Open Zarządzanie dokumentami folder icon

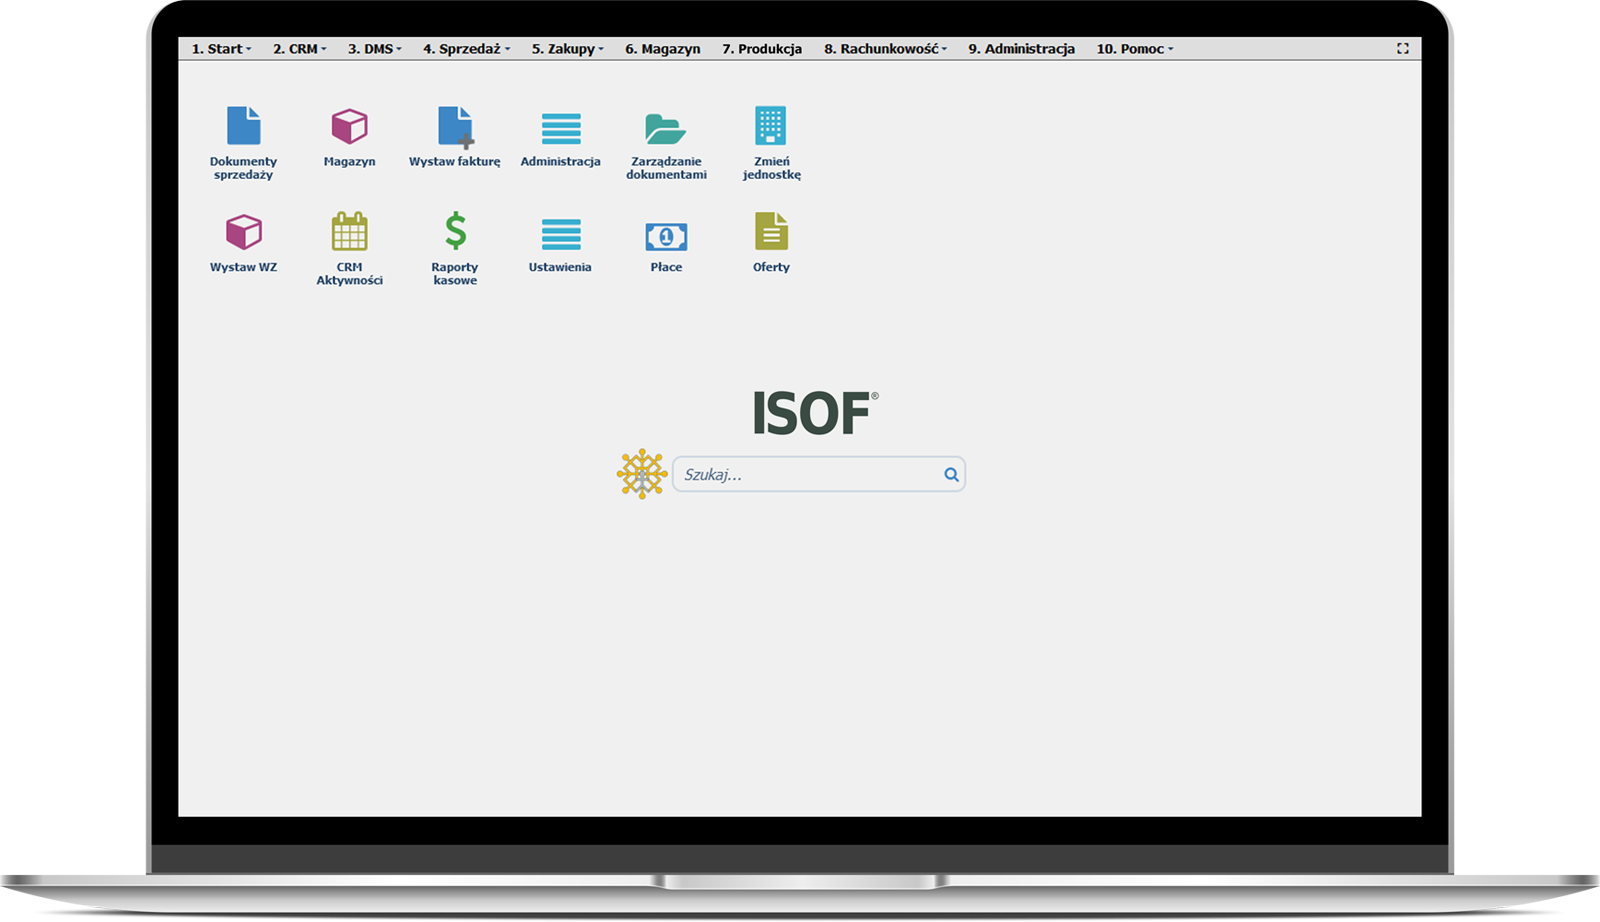[665, 128]
